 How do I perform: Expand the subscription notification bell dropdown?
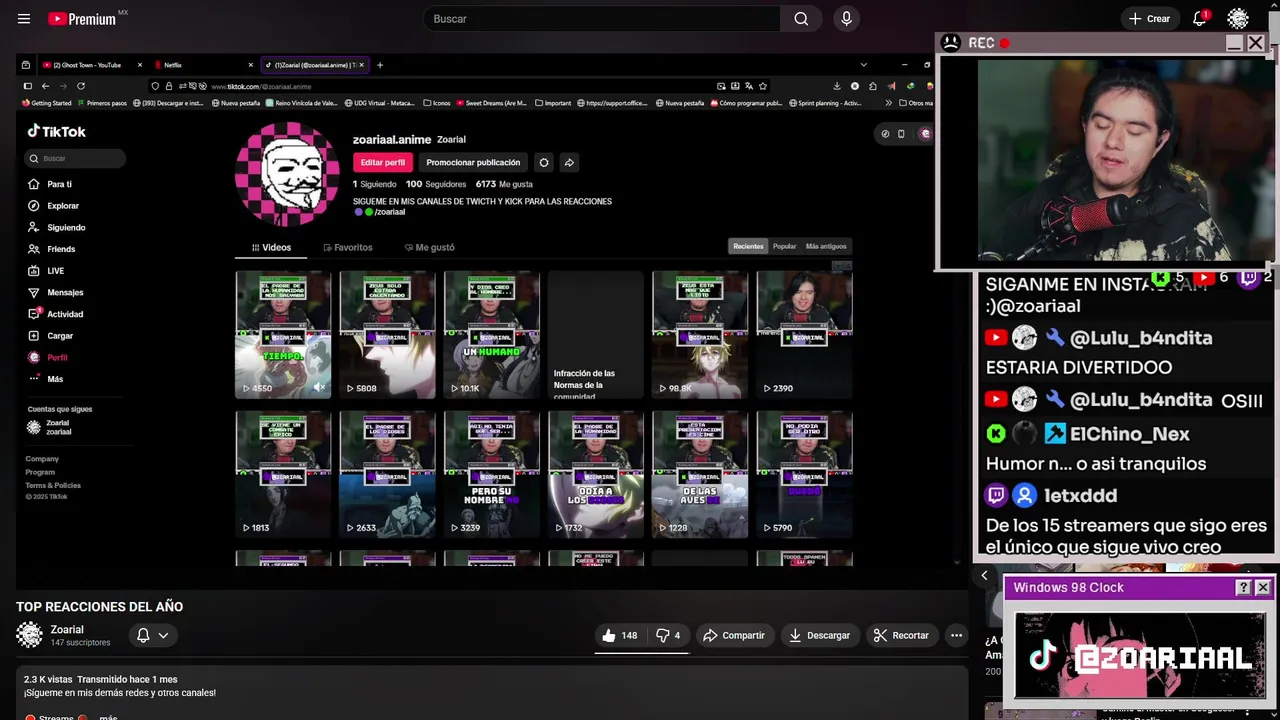point(152,635)
